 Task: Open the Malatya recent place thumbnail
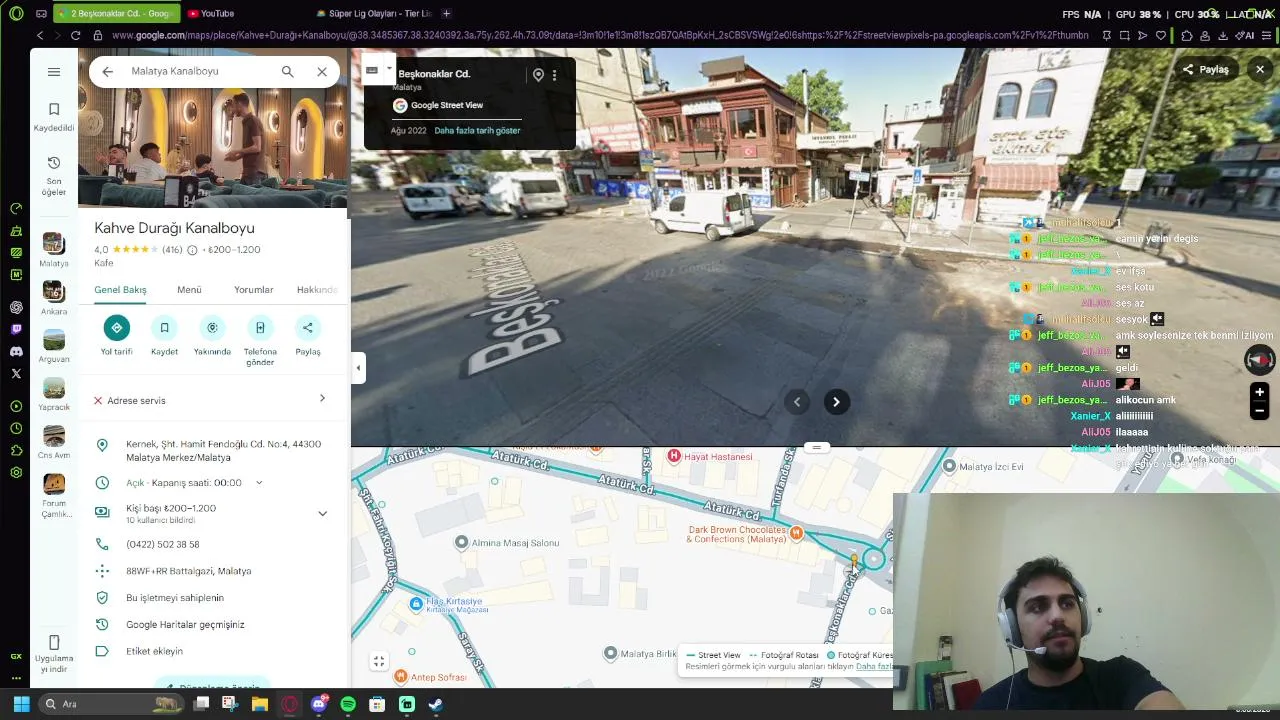point(54,243)
